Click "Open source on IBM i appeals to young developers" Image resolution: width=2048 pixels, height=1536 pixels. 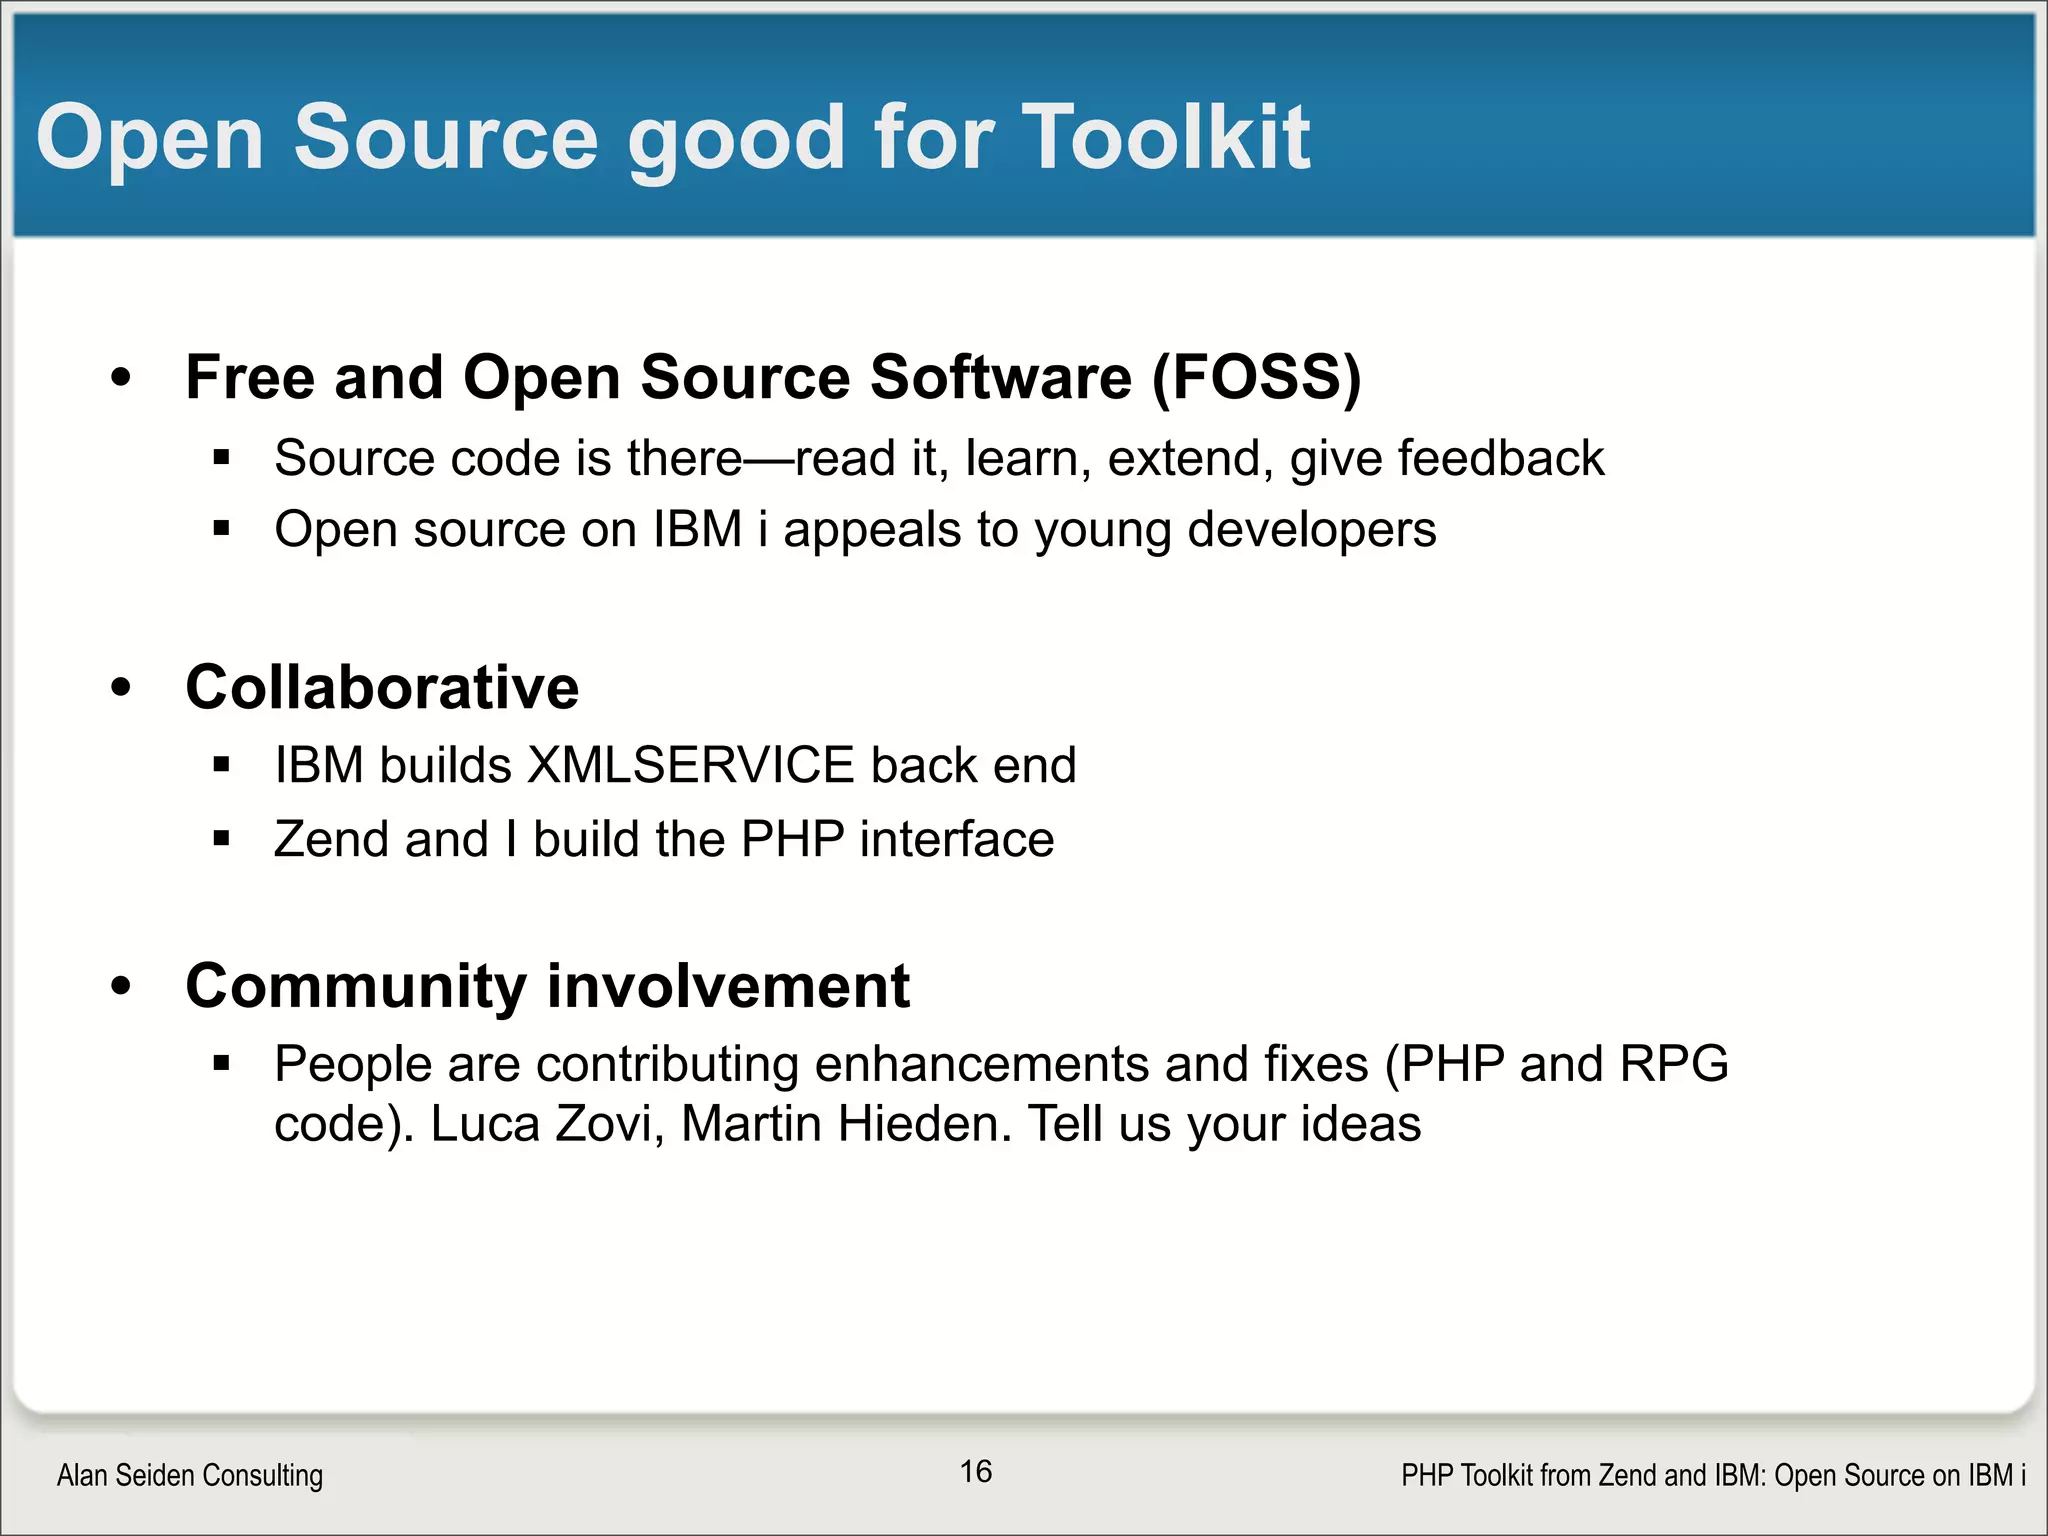[x=855, y=530]
